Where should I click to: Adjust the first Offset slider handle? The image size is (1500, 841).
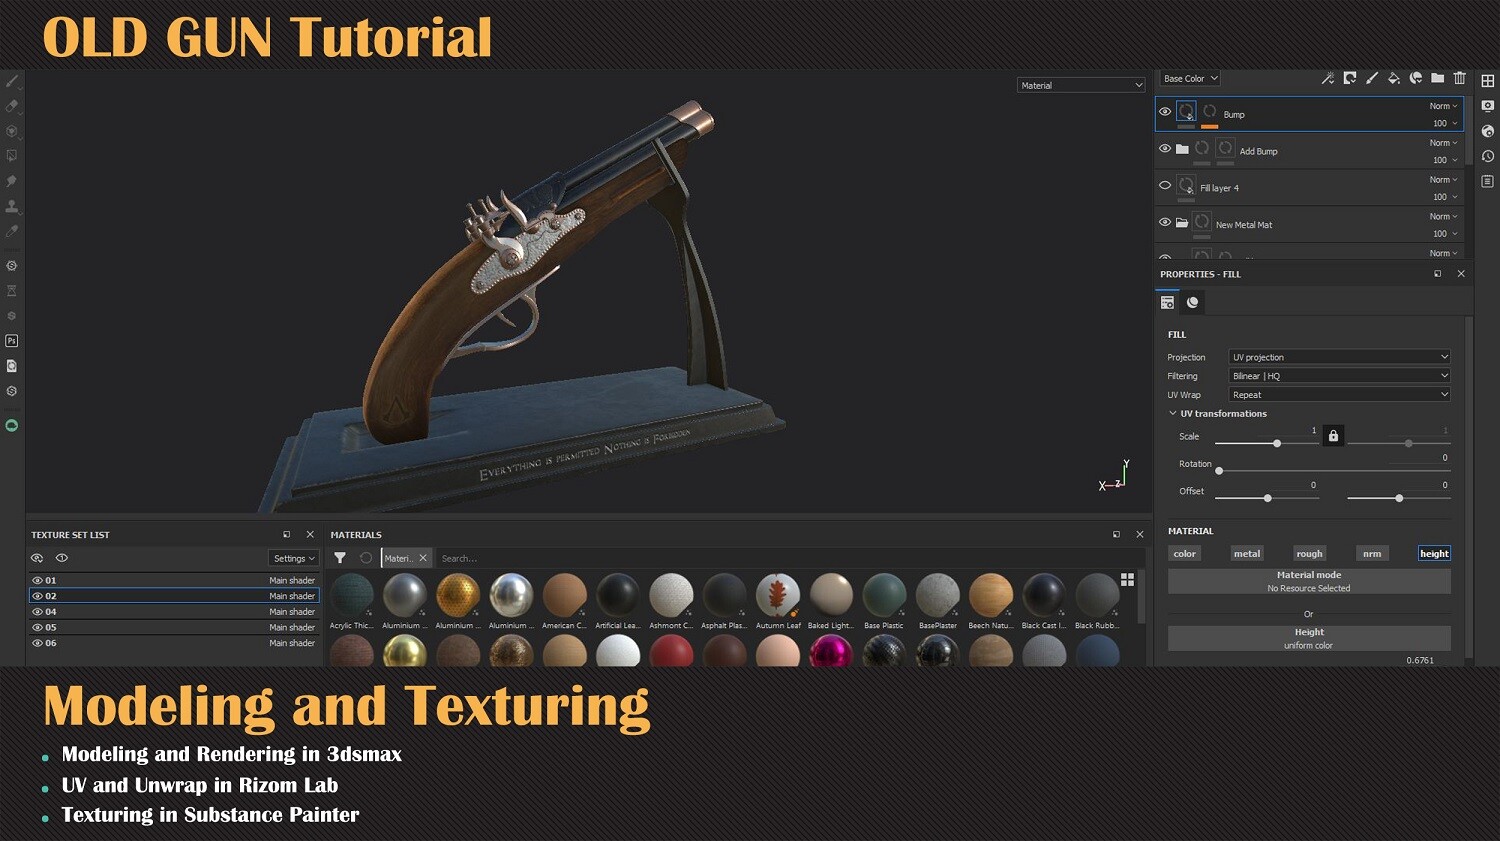click(x=1268, y=498)
